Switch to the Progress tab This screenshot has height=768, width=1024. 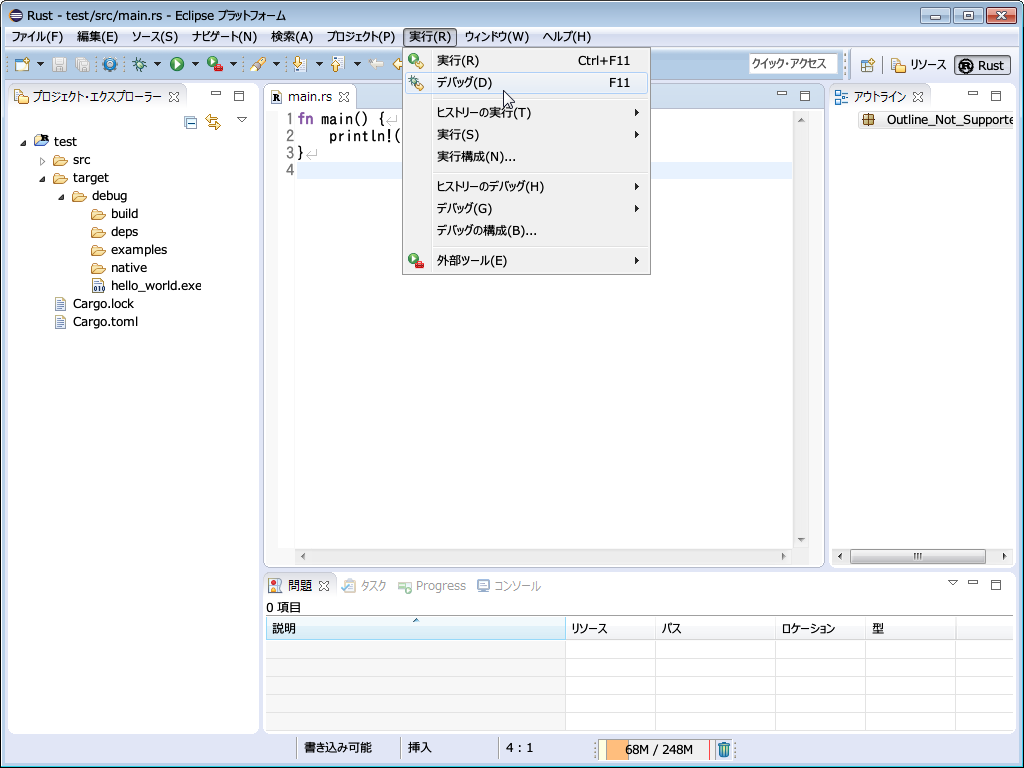432,586
